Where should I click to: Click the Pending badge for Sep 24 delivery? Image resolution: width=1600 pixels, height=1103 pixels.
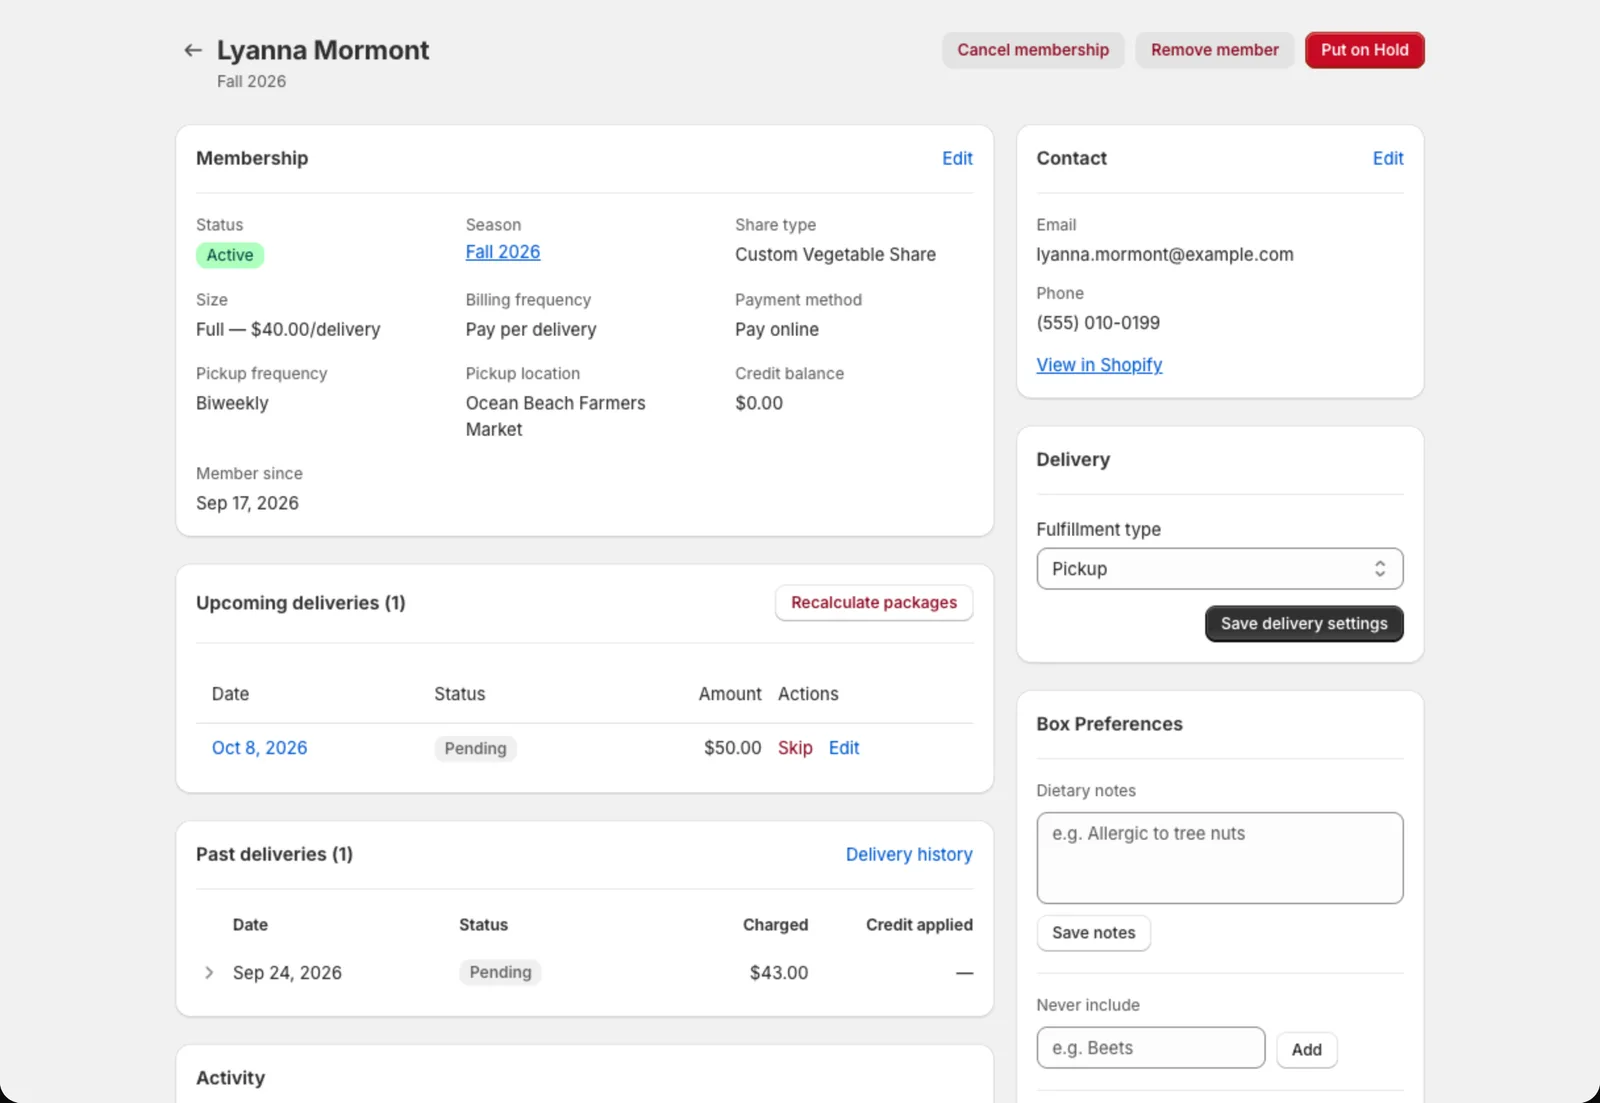500,972
